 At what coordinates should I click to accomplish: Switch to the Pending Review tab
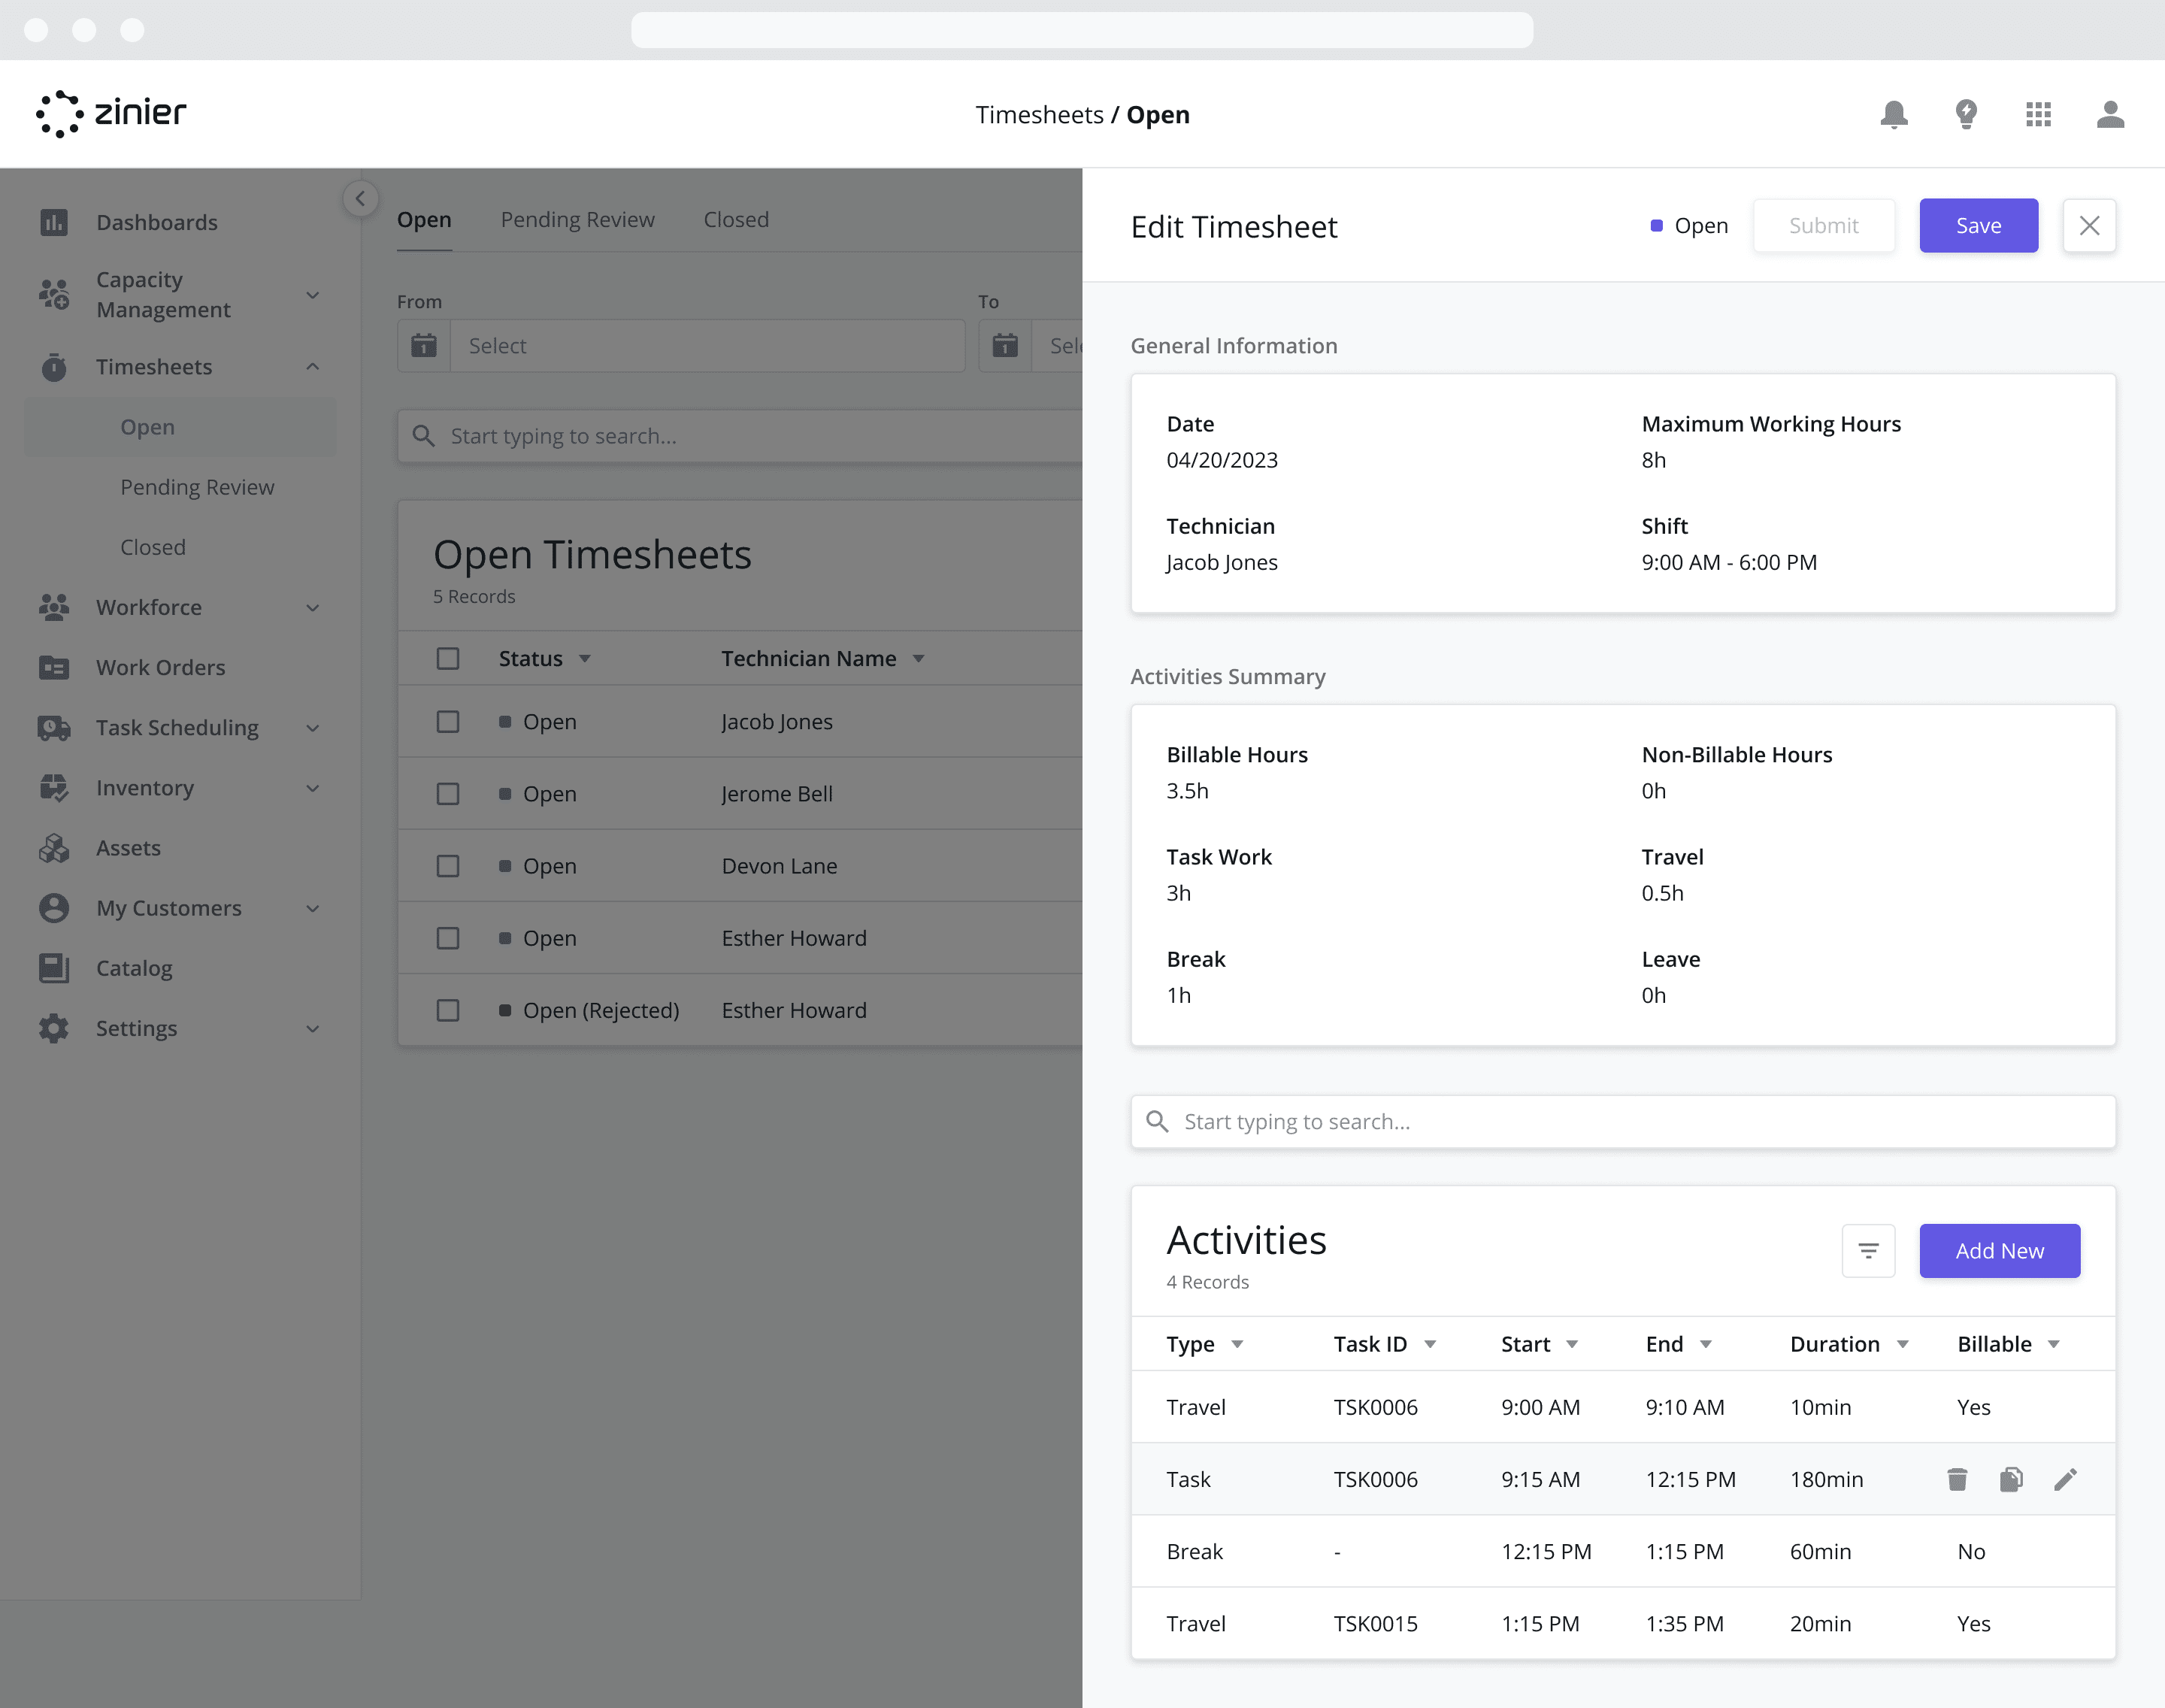tap(578, 219)
